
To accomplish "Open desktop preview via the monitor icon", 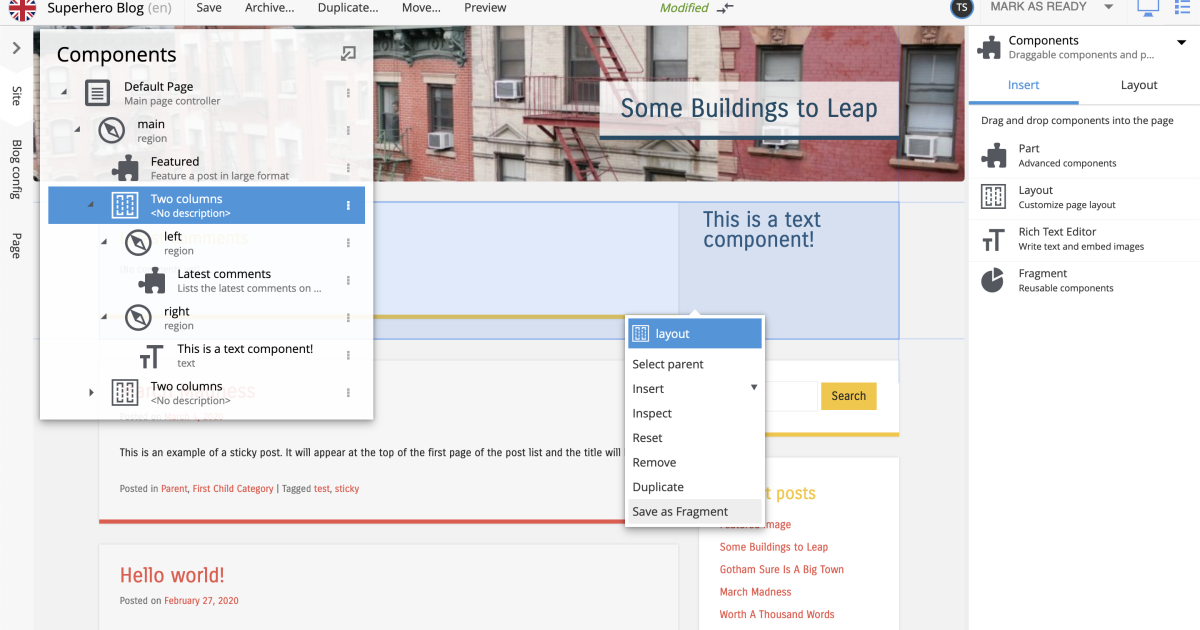I will coord(1147,8).
